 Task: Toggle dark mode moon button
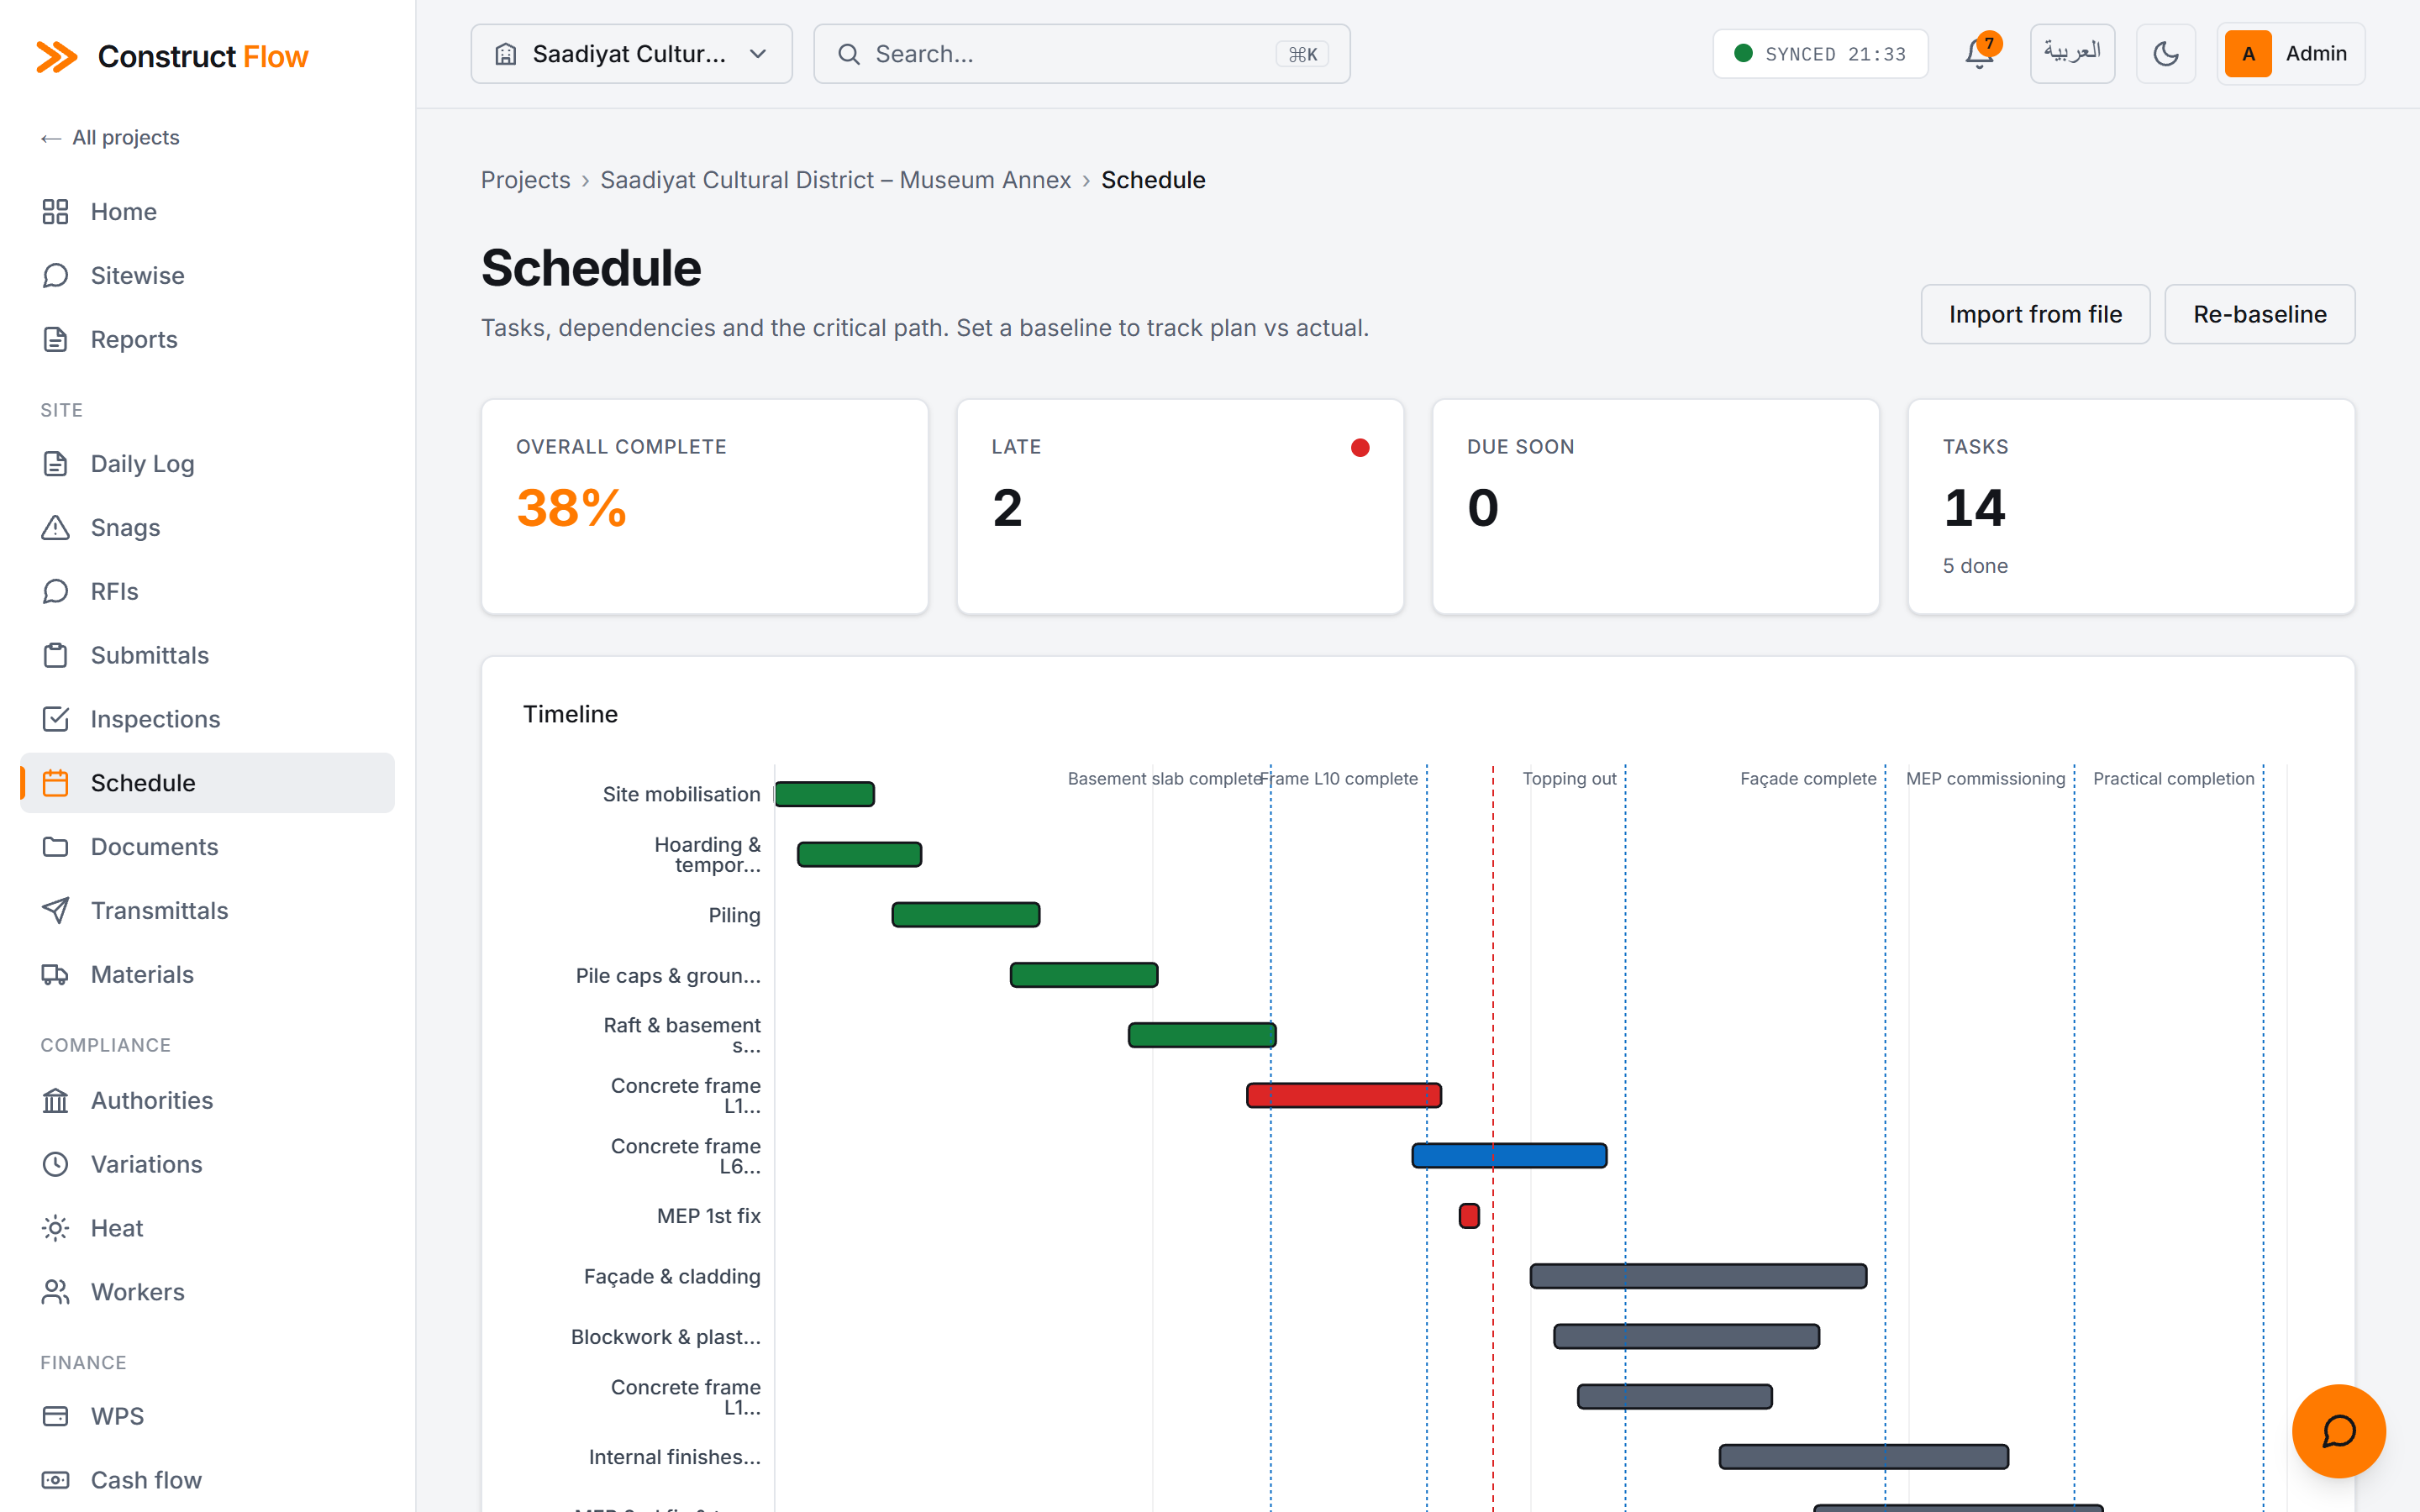click(2166, 54)
